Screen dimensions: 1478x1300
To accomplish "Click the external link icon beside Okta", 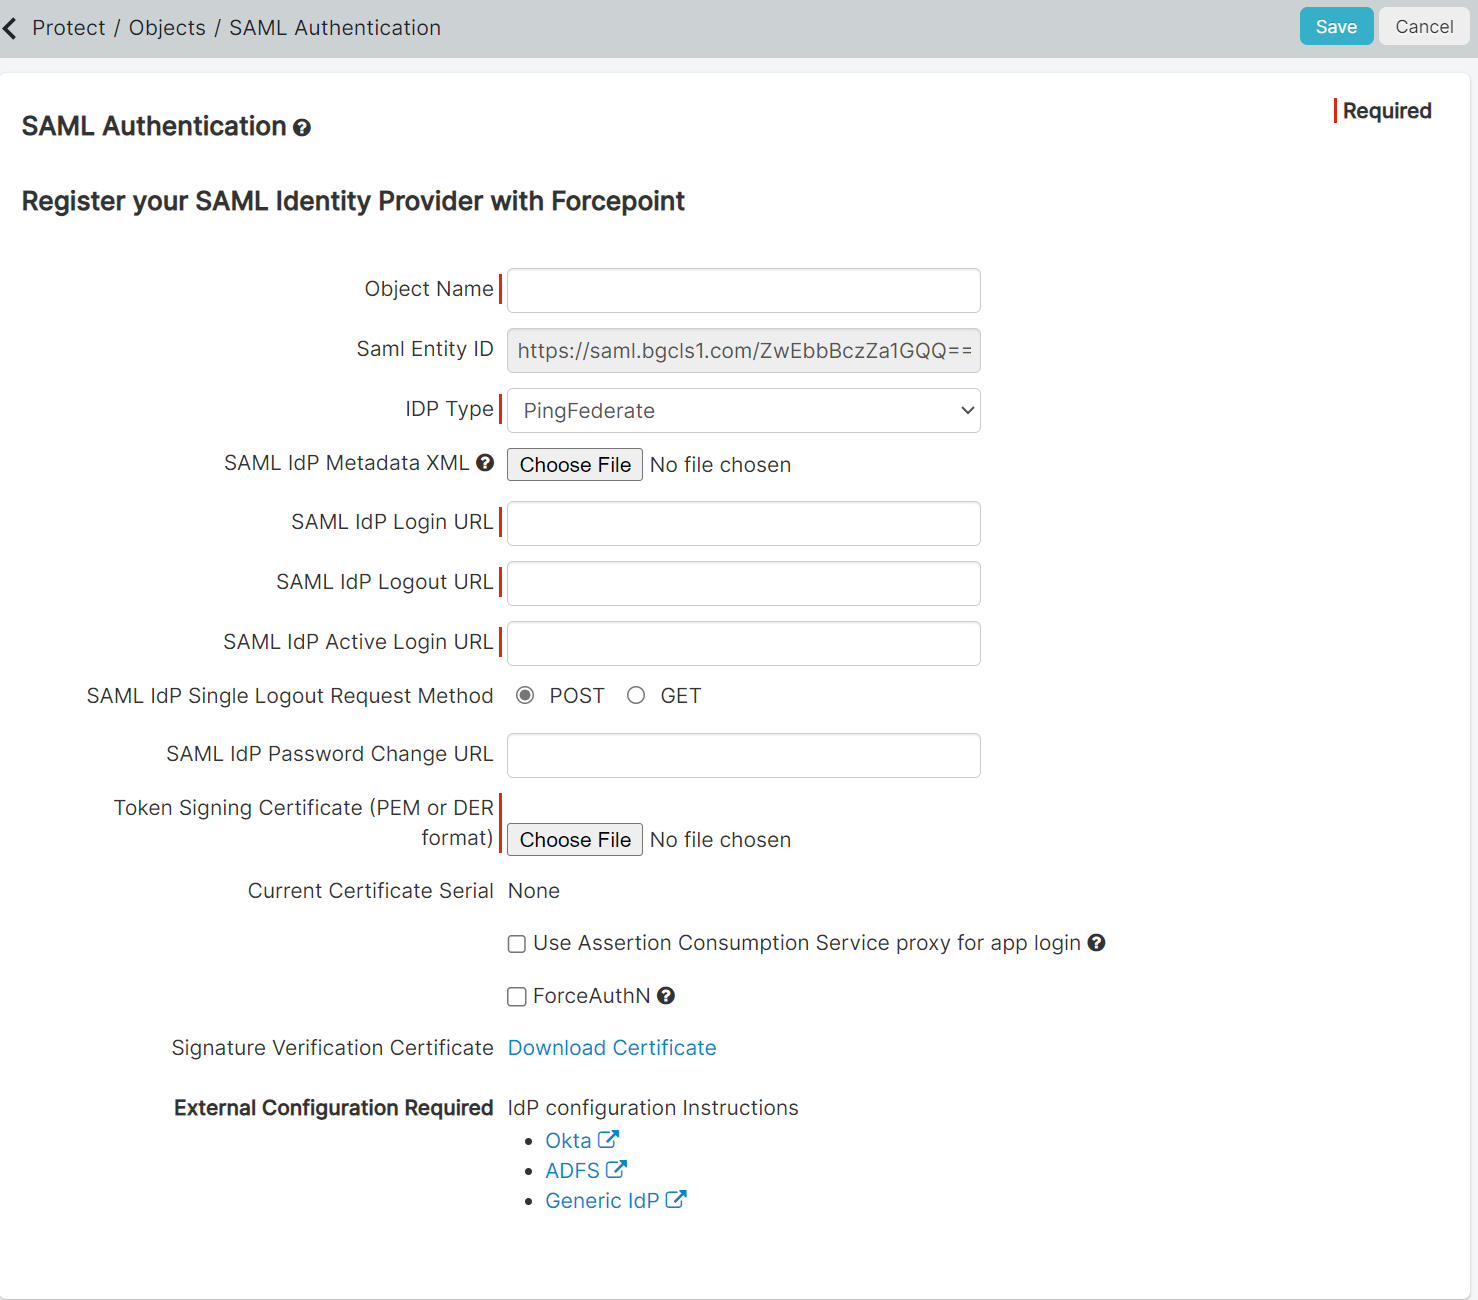I will [x=609, y=1137].
